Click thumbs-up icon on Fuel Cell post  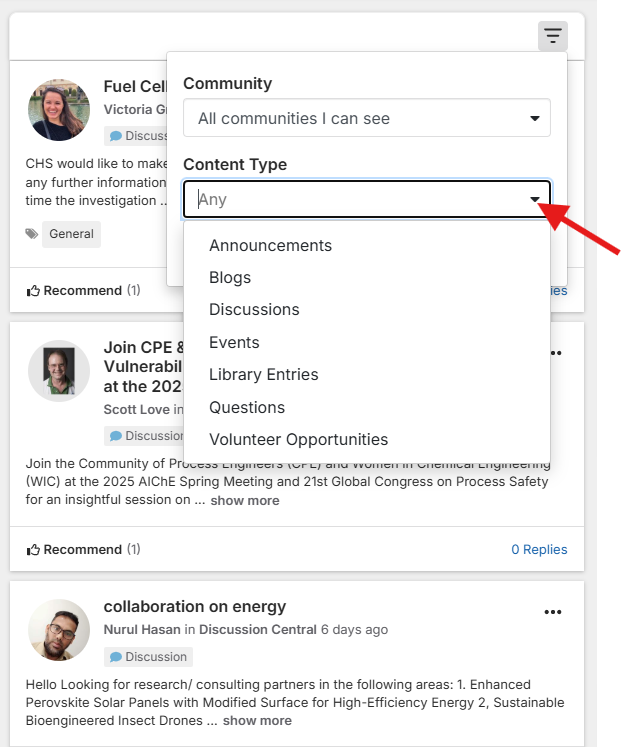coord(34,291)
